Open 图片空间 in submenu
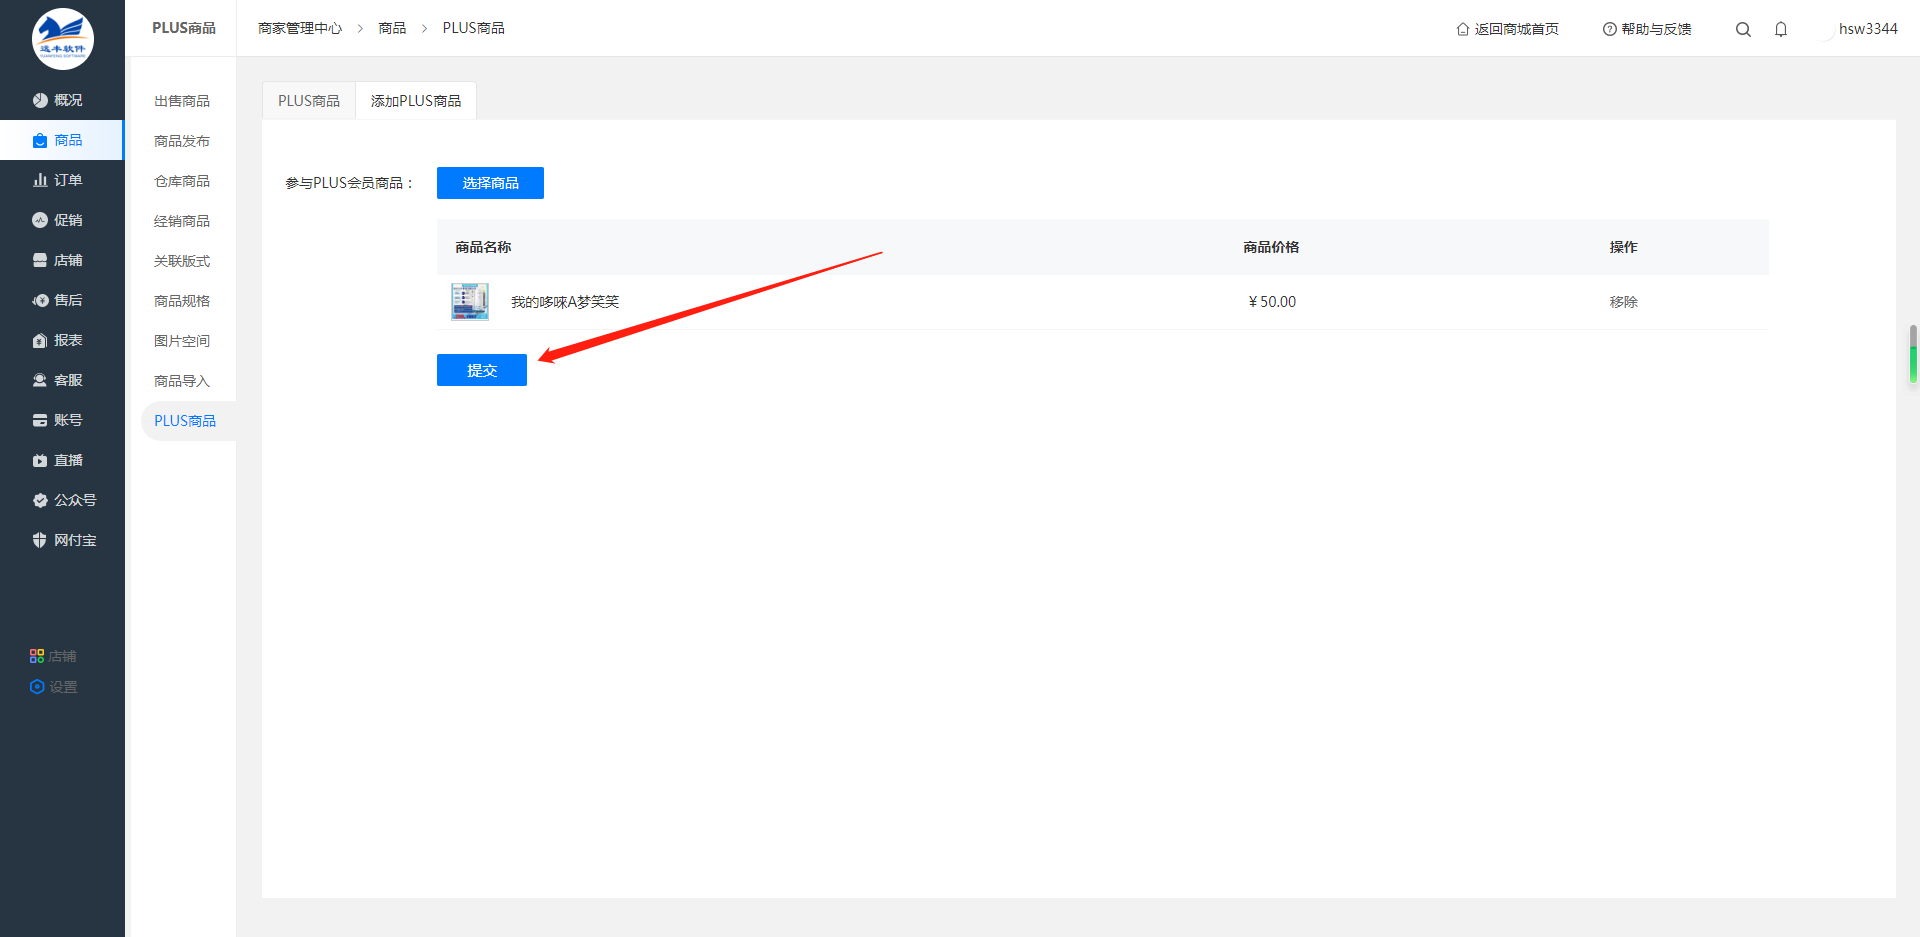 pos(182,341)
